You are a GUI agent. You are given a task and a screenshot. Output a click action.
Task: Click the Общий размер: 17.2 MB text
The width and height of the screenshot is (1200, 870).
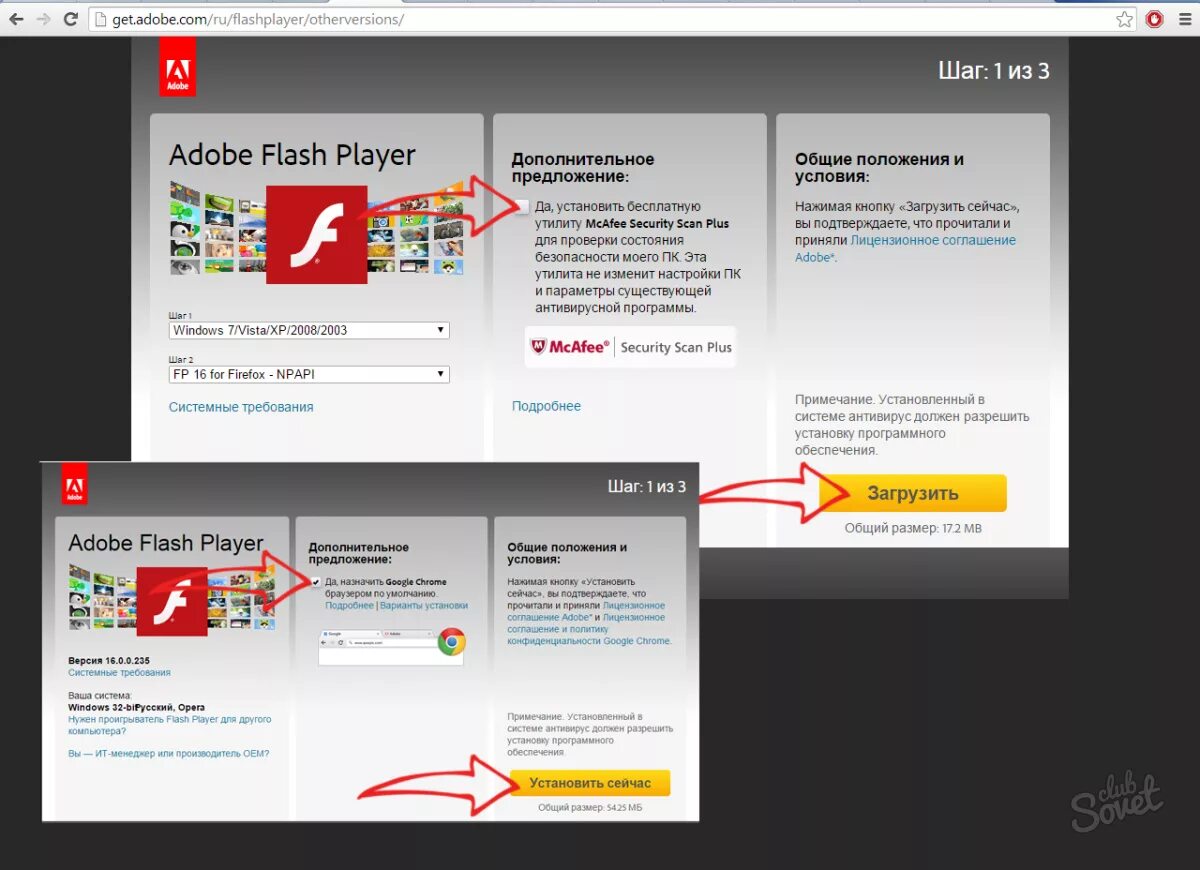(913, 528)
